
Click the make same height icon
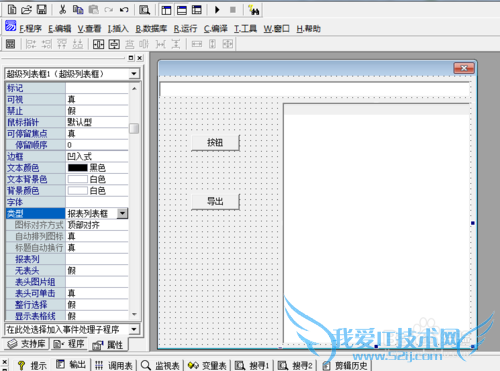212,44
